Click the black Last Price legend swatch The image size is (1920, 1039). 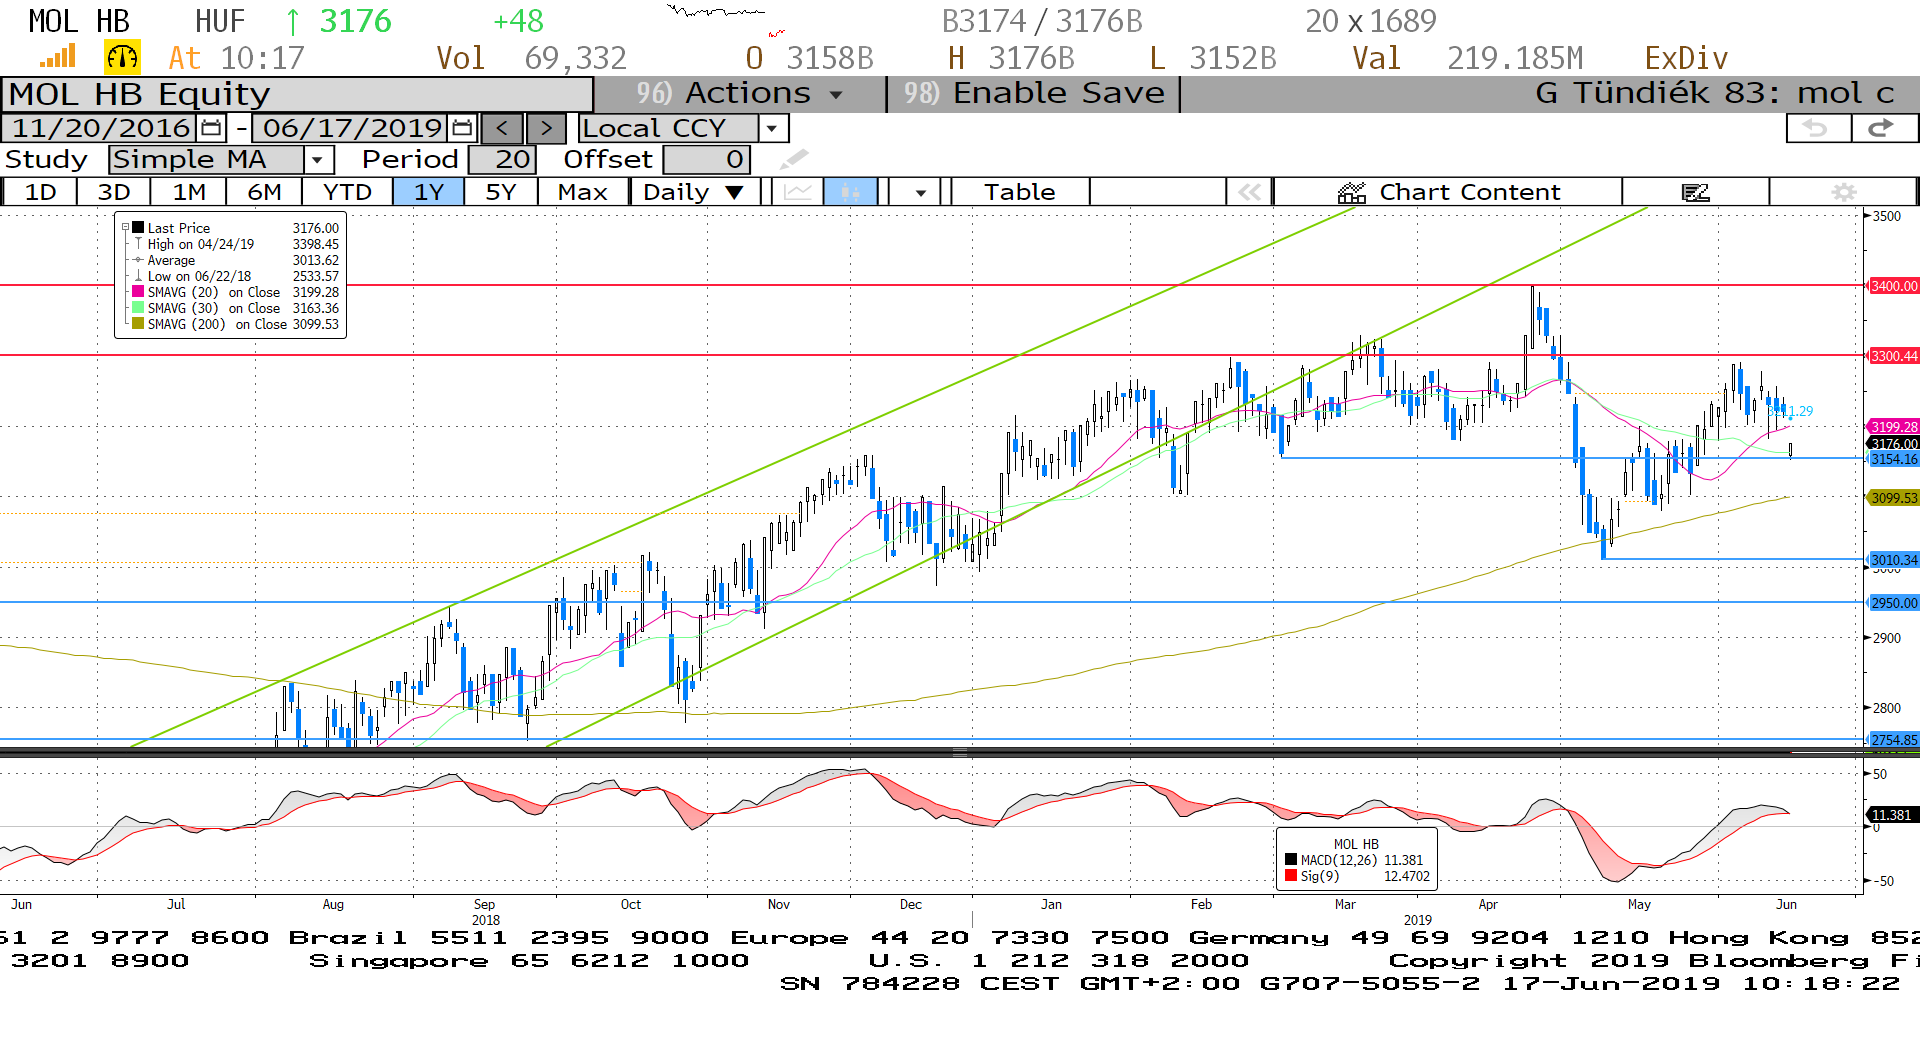138,228
